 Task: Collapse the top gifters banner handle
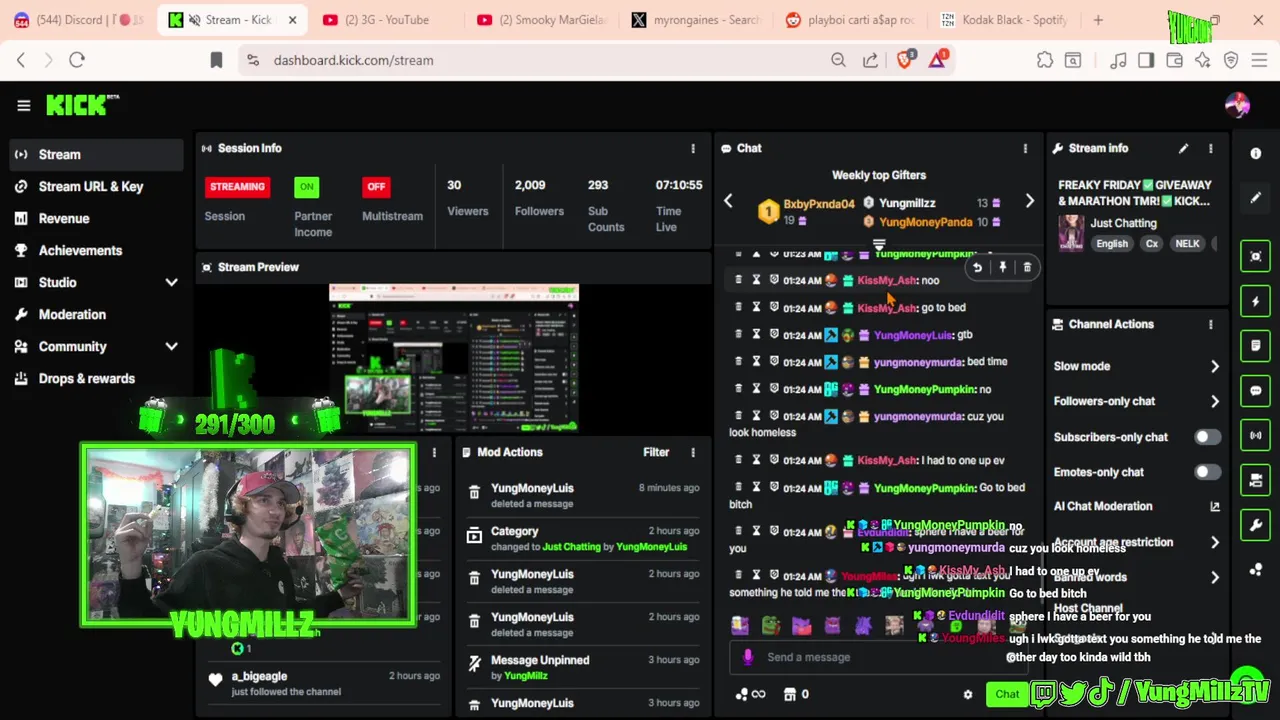879,244
